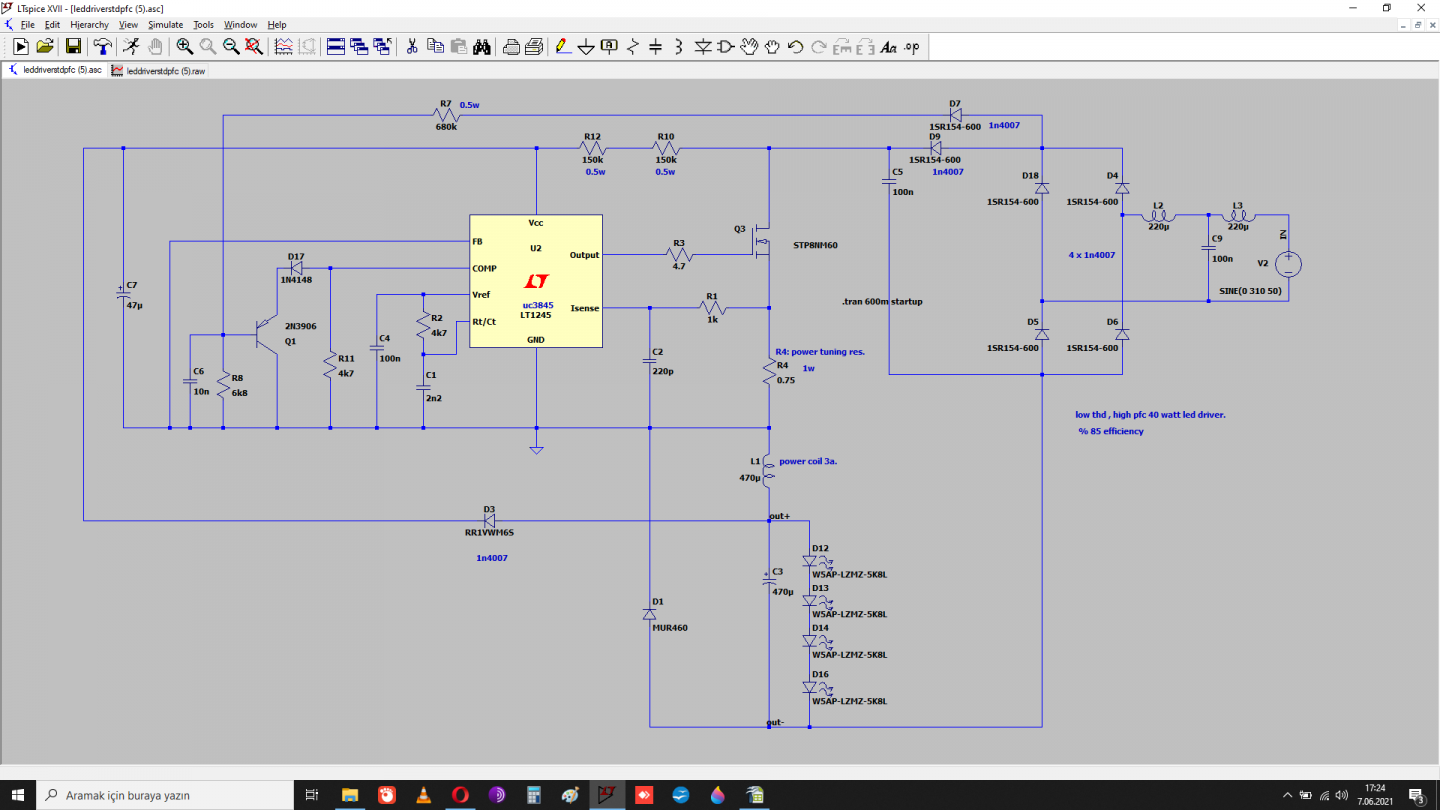Click the Run simulation icon

click(x=20, y=46)
